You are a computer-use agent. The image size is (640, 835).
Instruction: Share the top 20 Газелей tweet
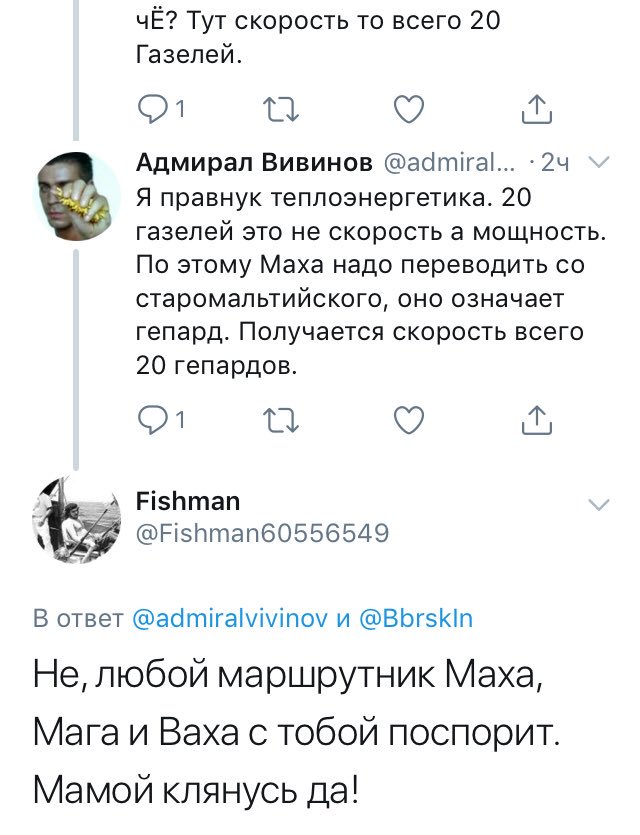point(536,110)
